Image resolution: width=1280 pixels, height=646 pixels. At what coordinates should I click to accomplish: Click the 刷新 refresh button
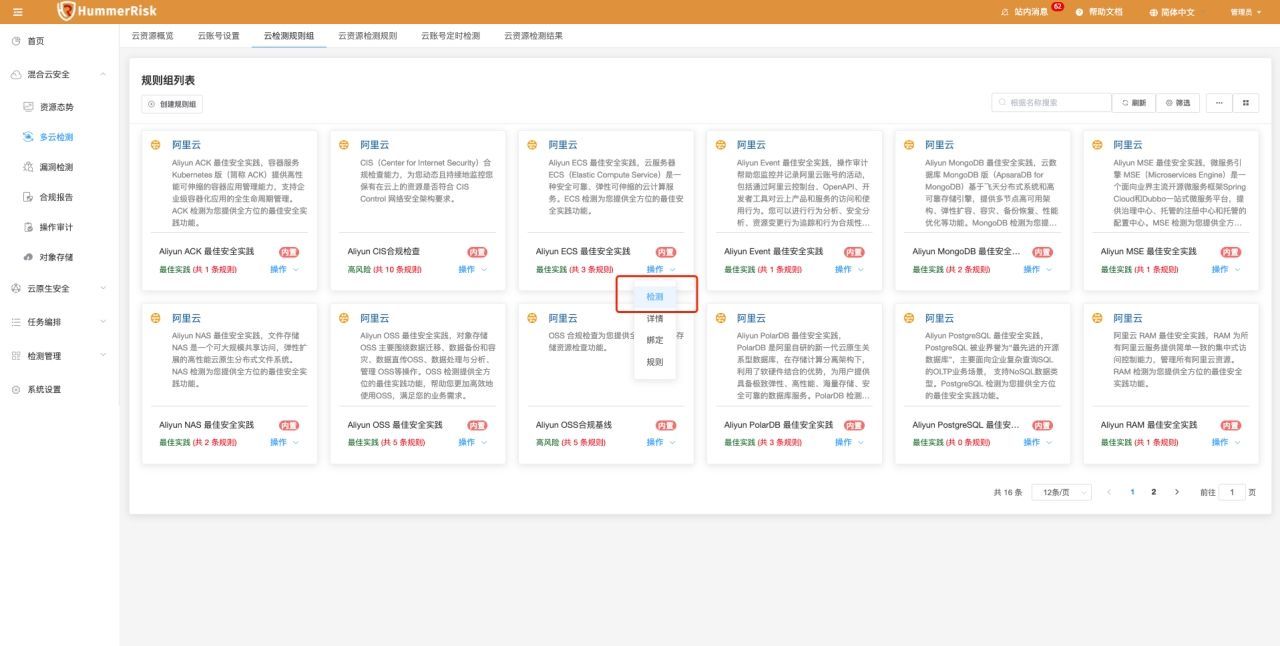pos(1134,102)
